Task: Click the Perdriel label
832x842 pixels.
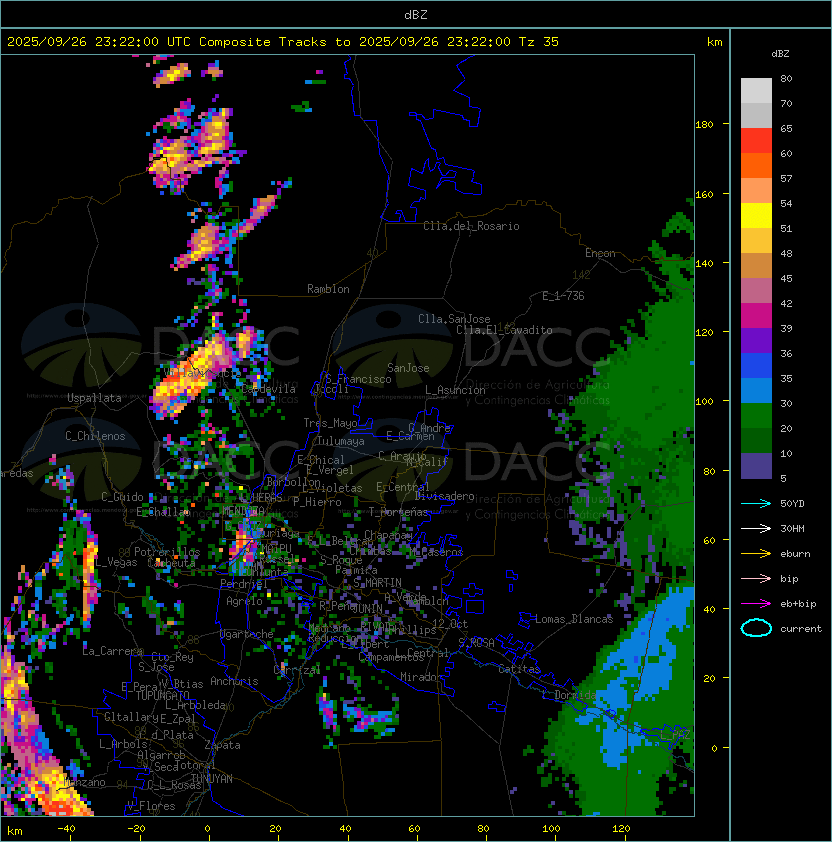Action: [244, 584]
